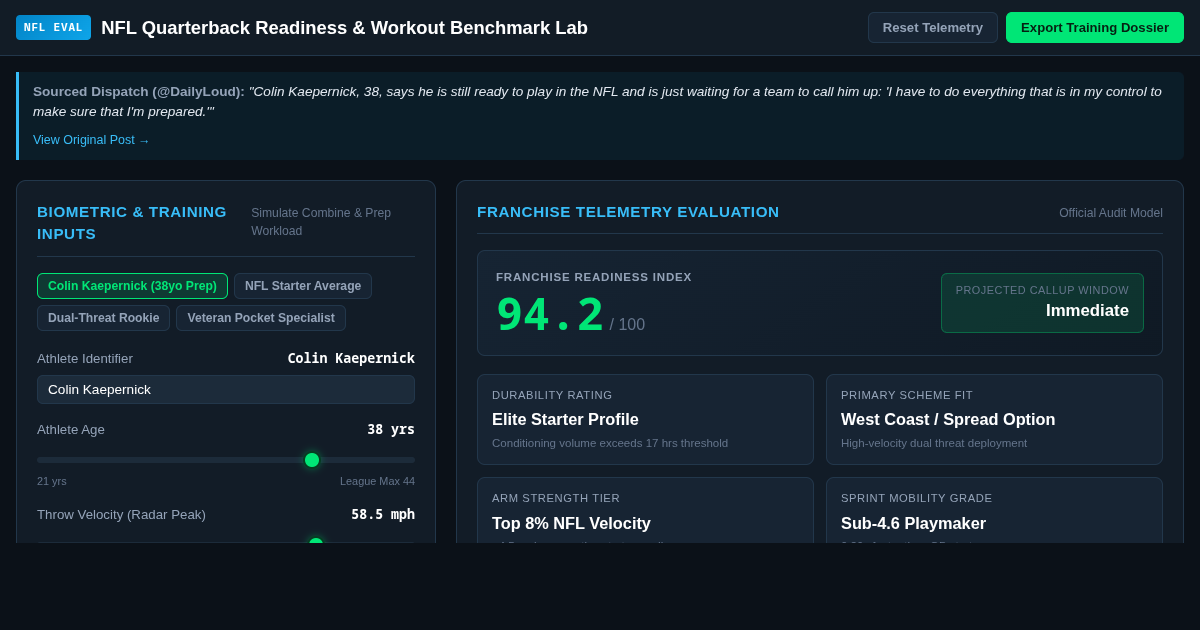Adjust the Athlete Age slider handle
Screen dimensions: 1200x630
point(312,460)
